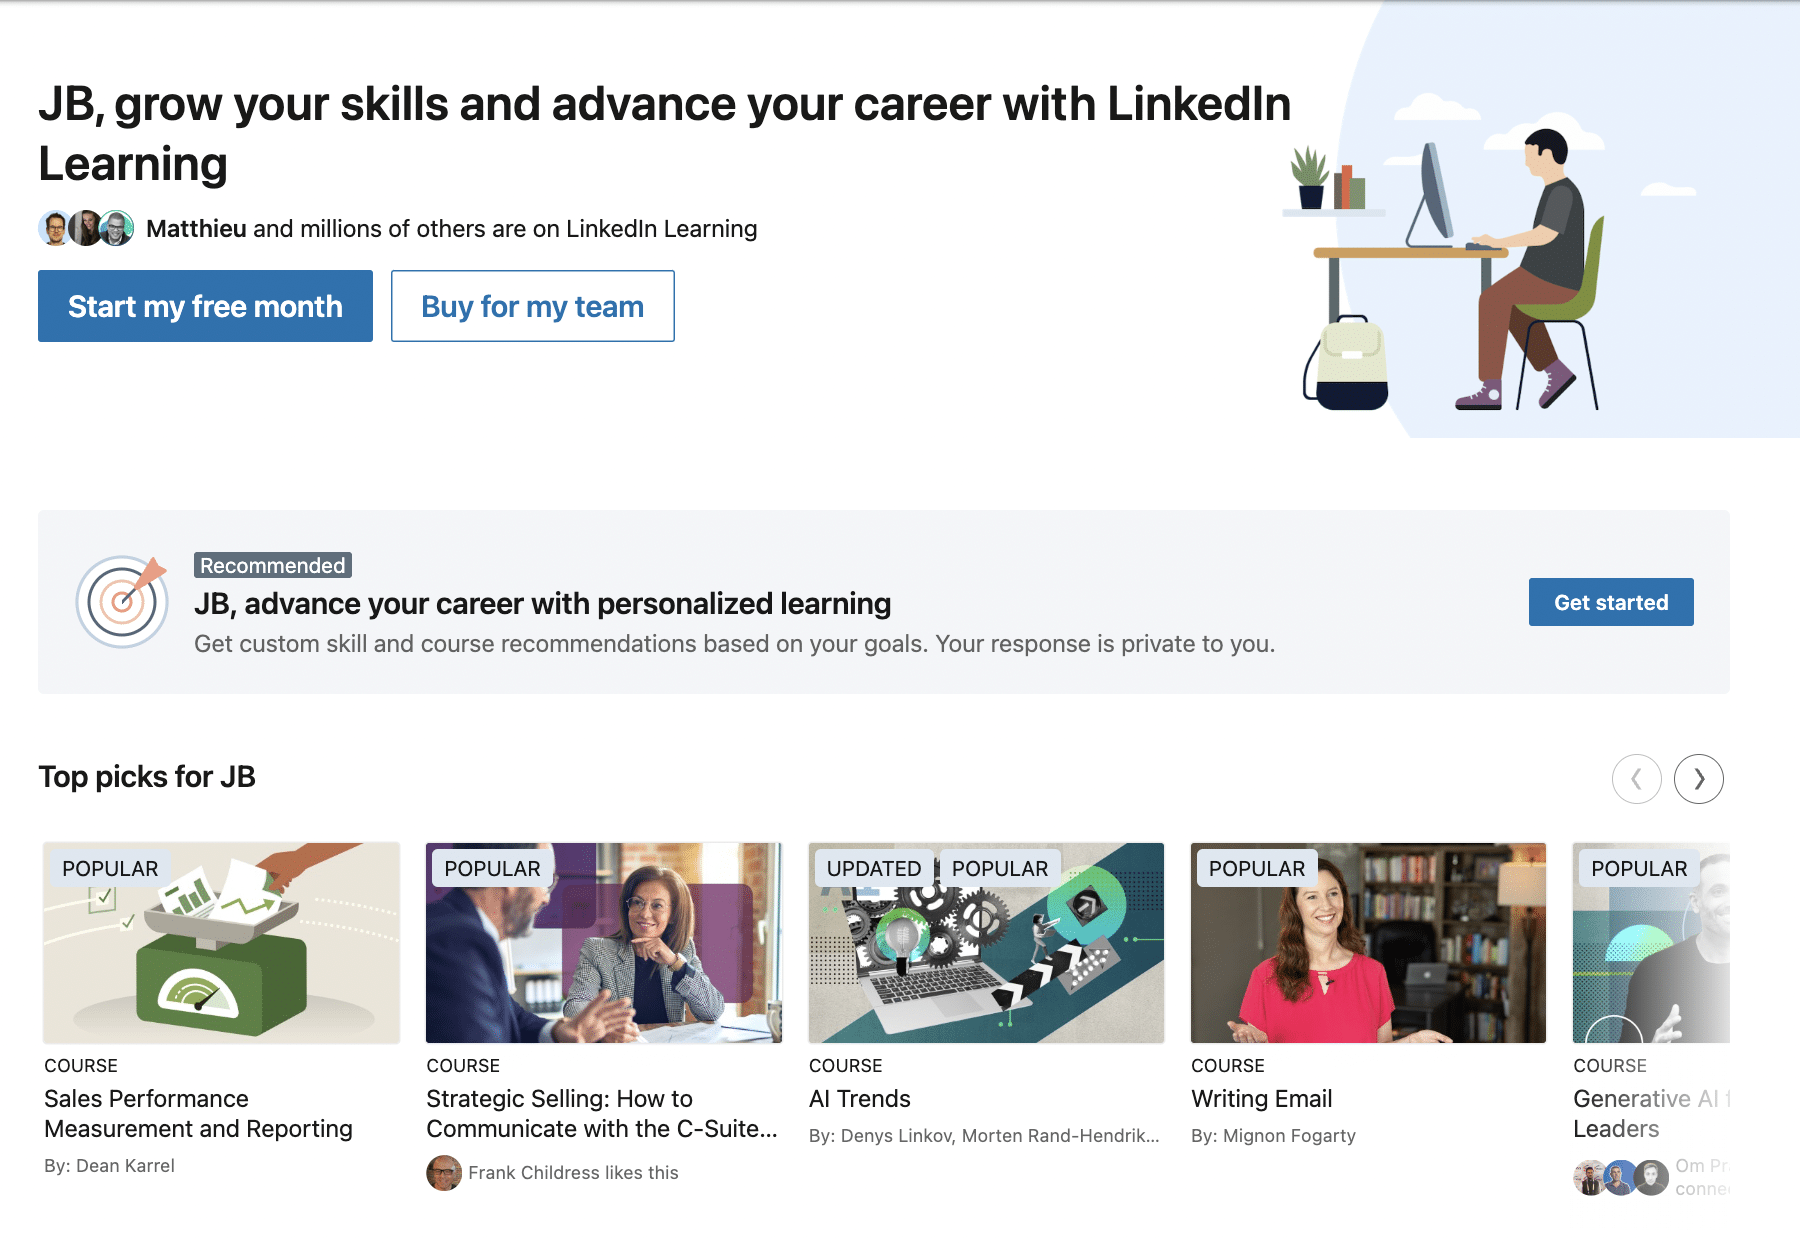This screenshot has width=1800, height=1256.
Task: Click the member avatars beside Matthieu
Action: click(86, 229)
